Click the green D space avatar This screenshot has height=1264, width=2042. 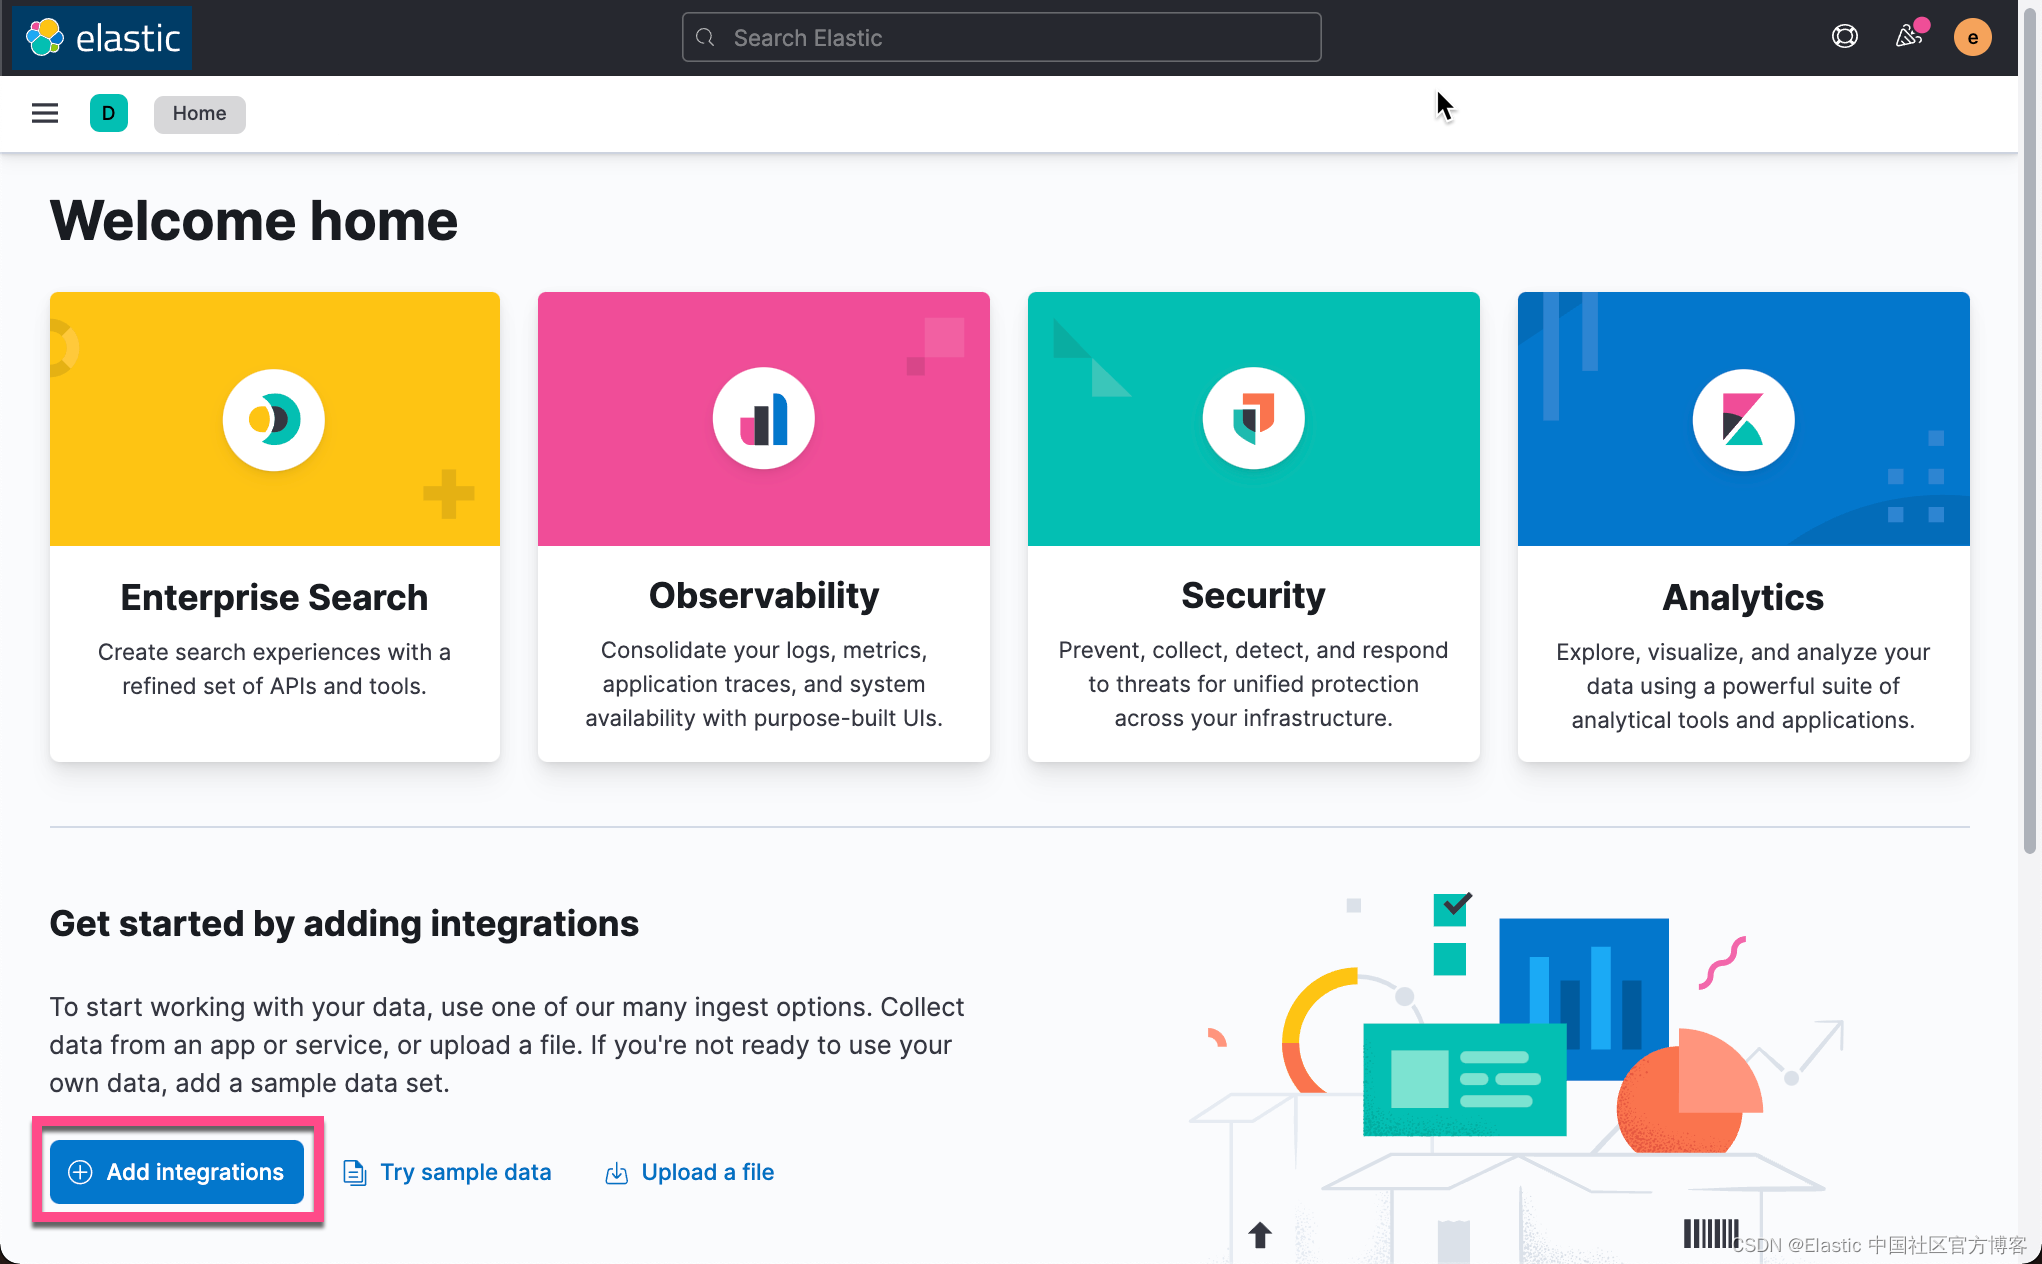(108, 113)
